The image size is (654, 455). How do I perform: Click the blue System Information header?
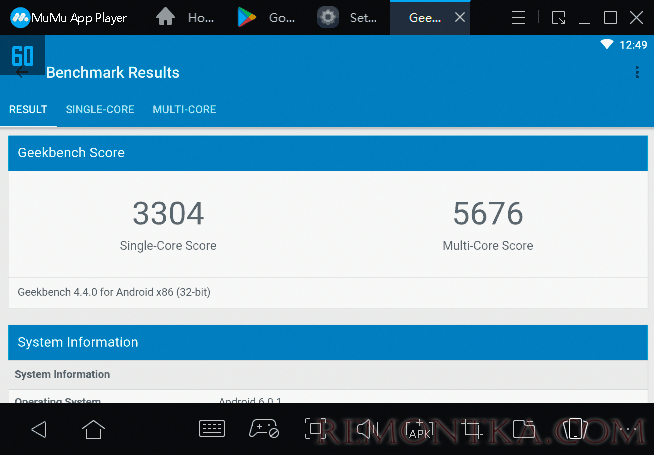[x=328, y=342]
